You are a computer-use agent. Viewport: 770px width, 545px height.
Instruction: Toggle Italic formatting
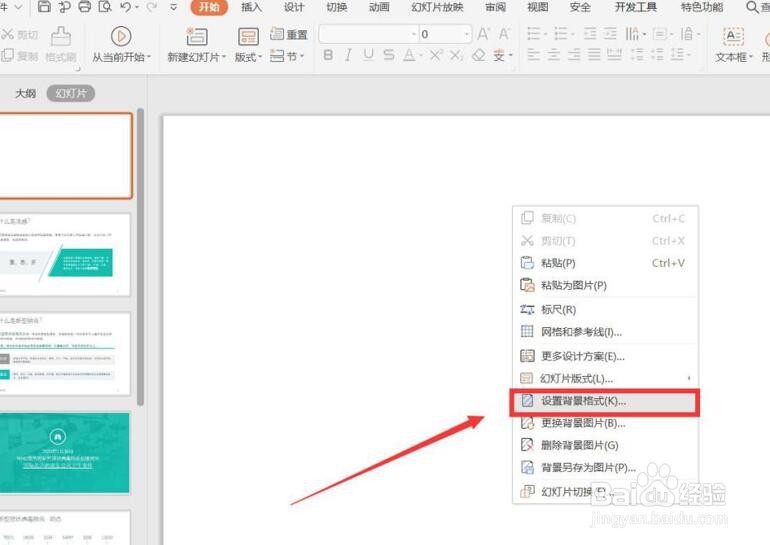(348, 55)
